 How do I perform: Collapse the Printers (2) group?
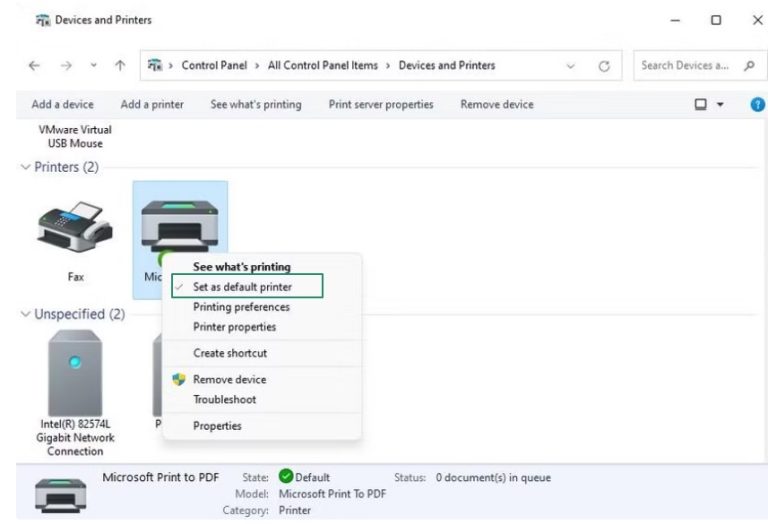click(x=26, y=167)
